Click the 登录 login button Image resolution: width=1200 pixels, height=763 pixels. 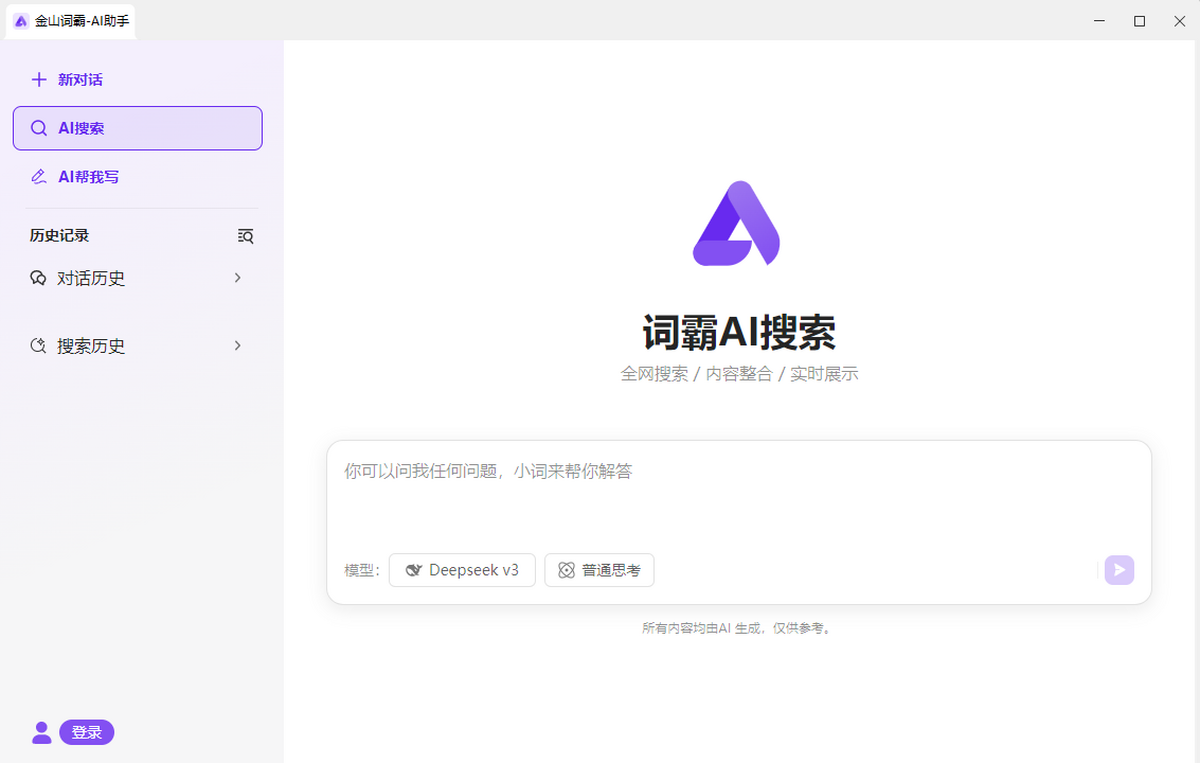pos(87,733)
